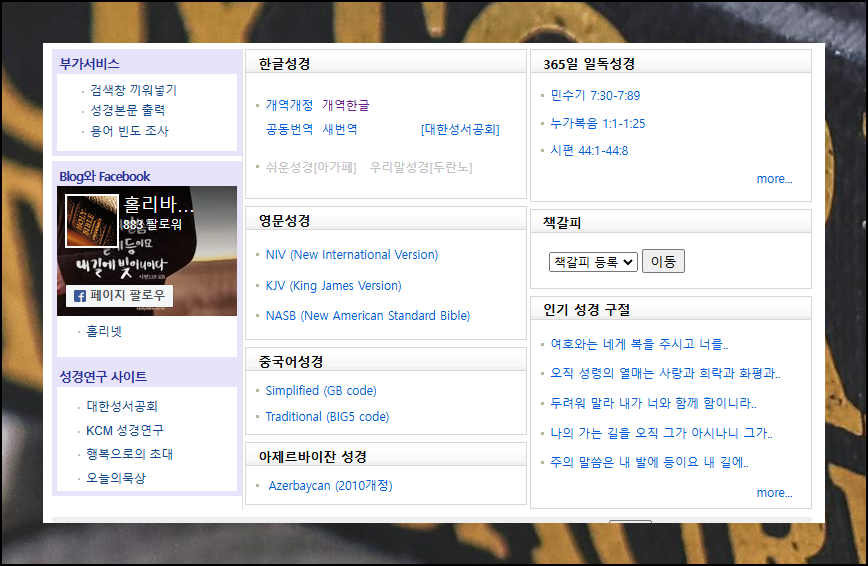
Task: Open the 홀리넷 link
Action: point(104,331)
